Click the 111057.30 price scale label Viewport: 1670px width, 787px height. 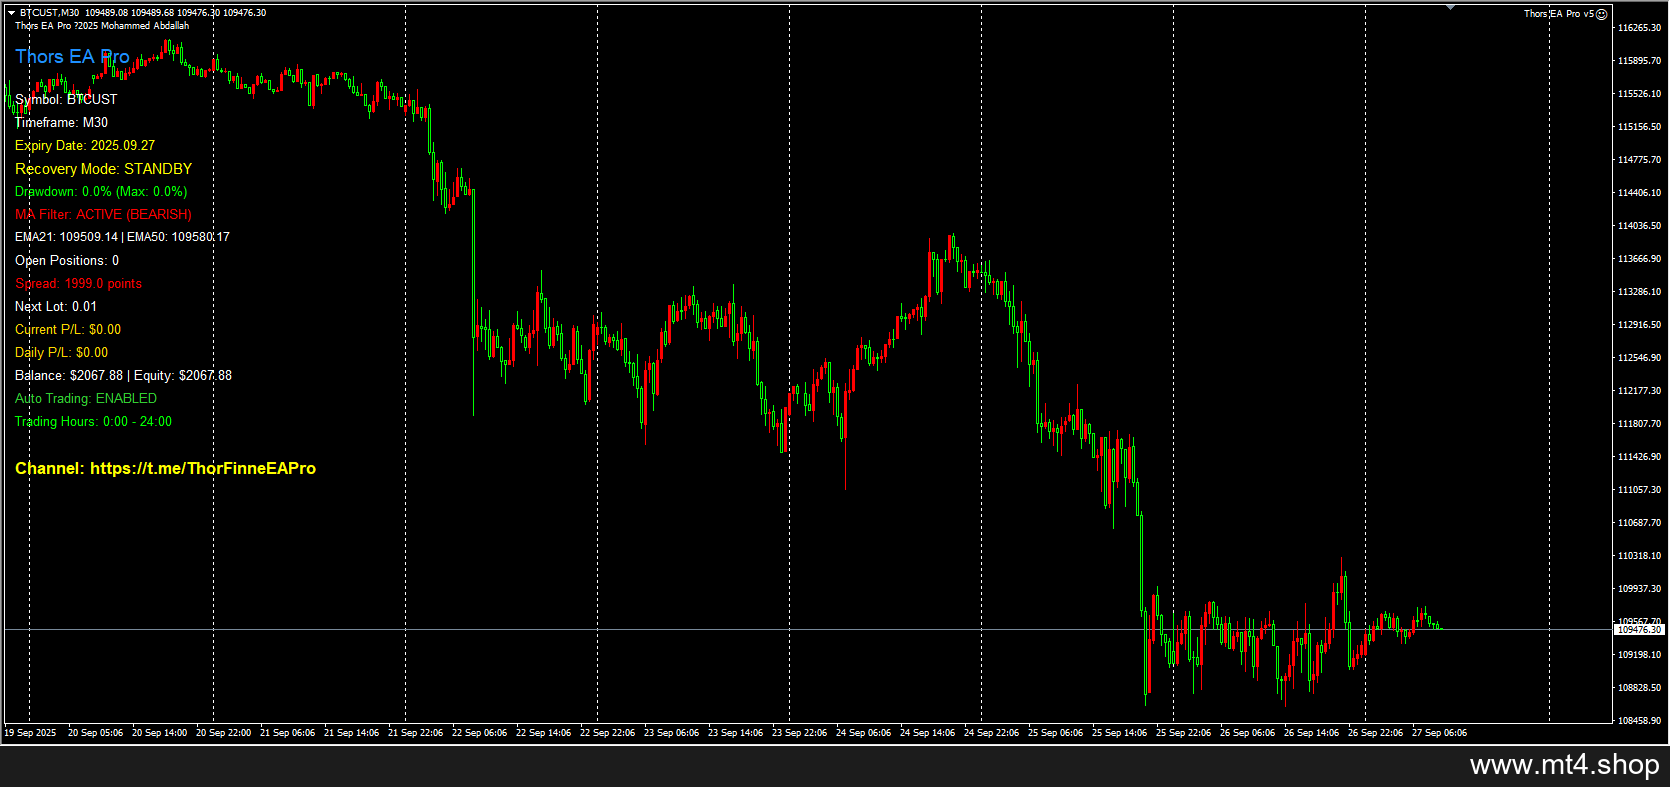tap(1639, 490)
